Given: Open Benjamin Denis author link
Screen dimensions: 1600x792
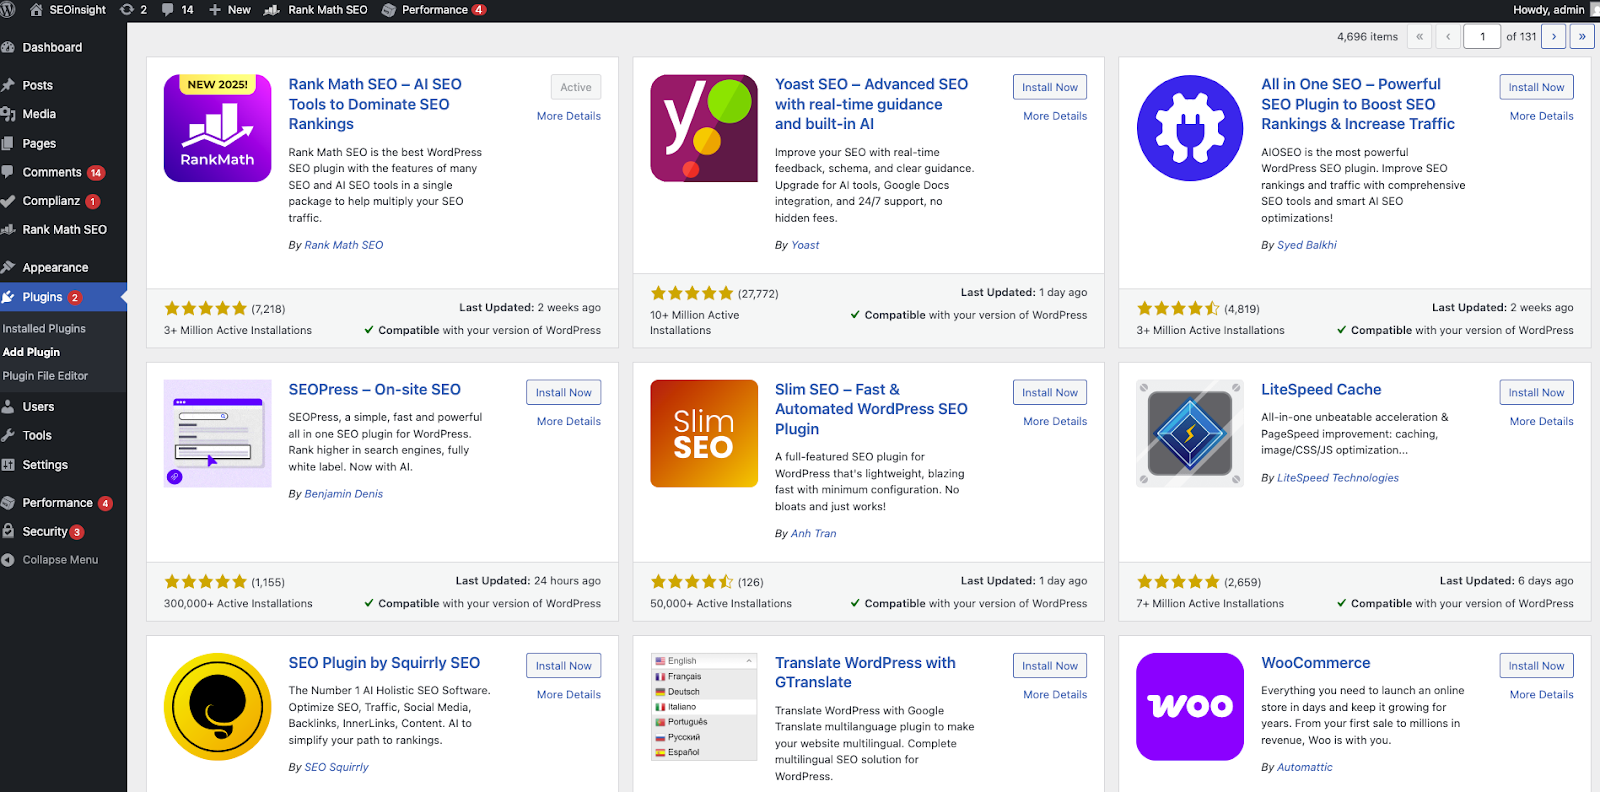Looking at the screenshot, I should click(343, 494).
